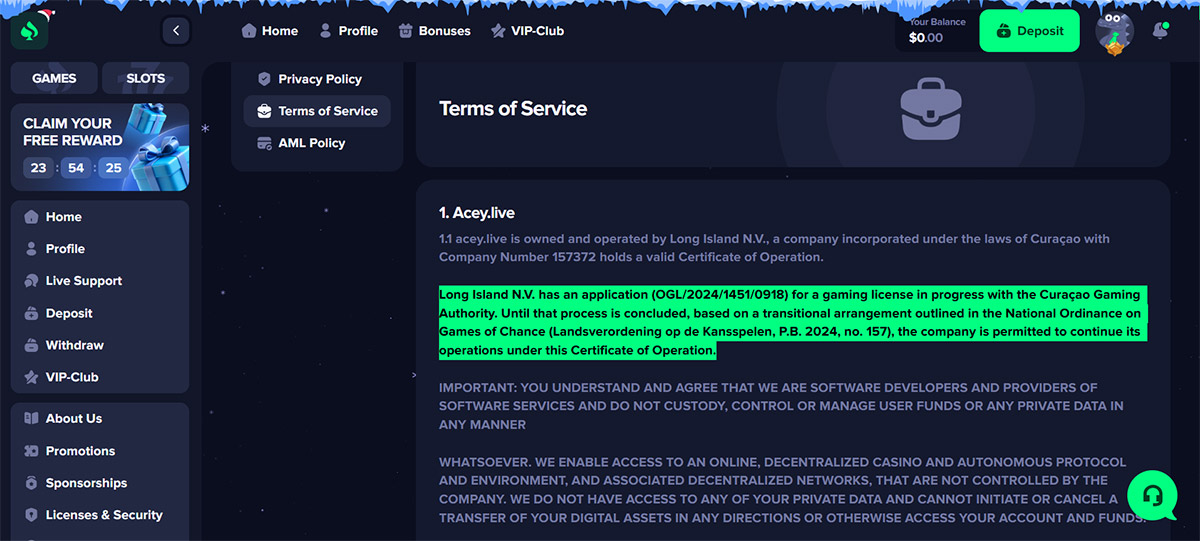
Task: Open Privacy Policy page
Action: click(318, 79)
